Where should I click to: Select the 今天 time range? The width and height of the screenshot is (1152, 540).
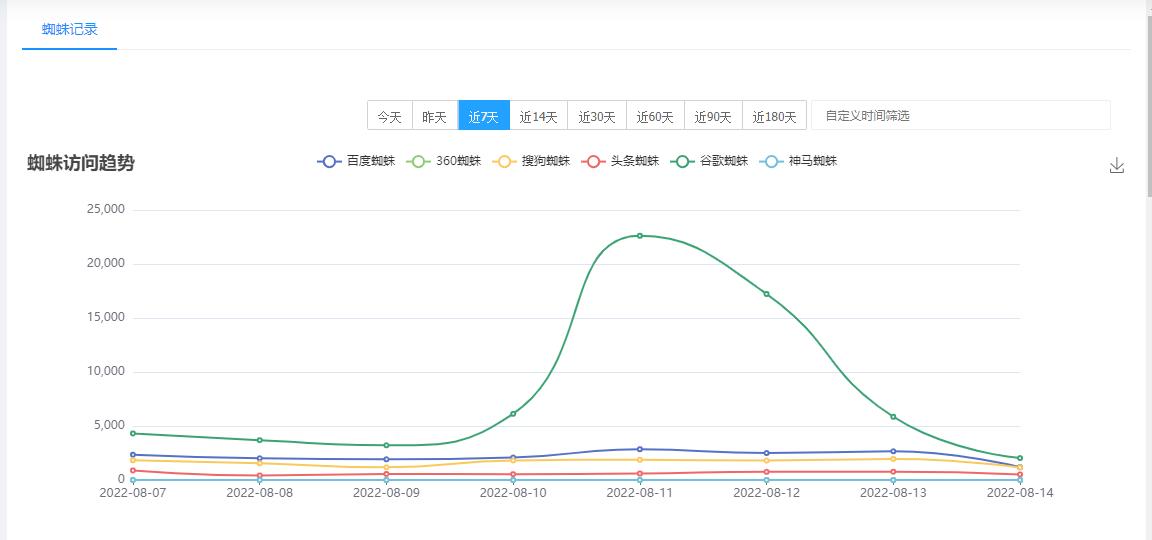pos(390,116)
